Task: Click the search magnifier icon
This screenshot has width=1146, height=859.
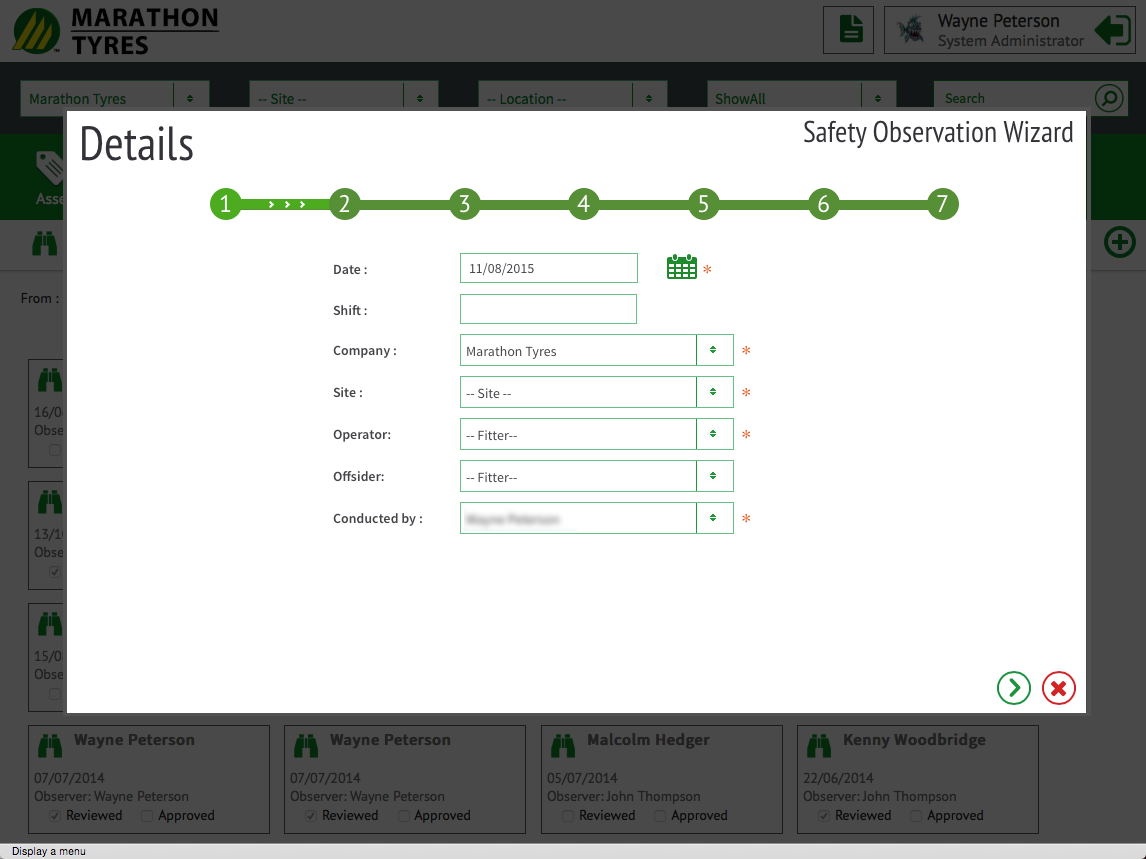Action: click(x=1108, y=98)
